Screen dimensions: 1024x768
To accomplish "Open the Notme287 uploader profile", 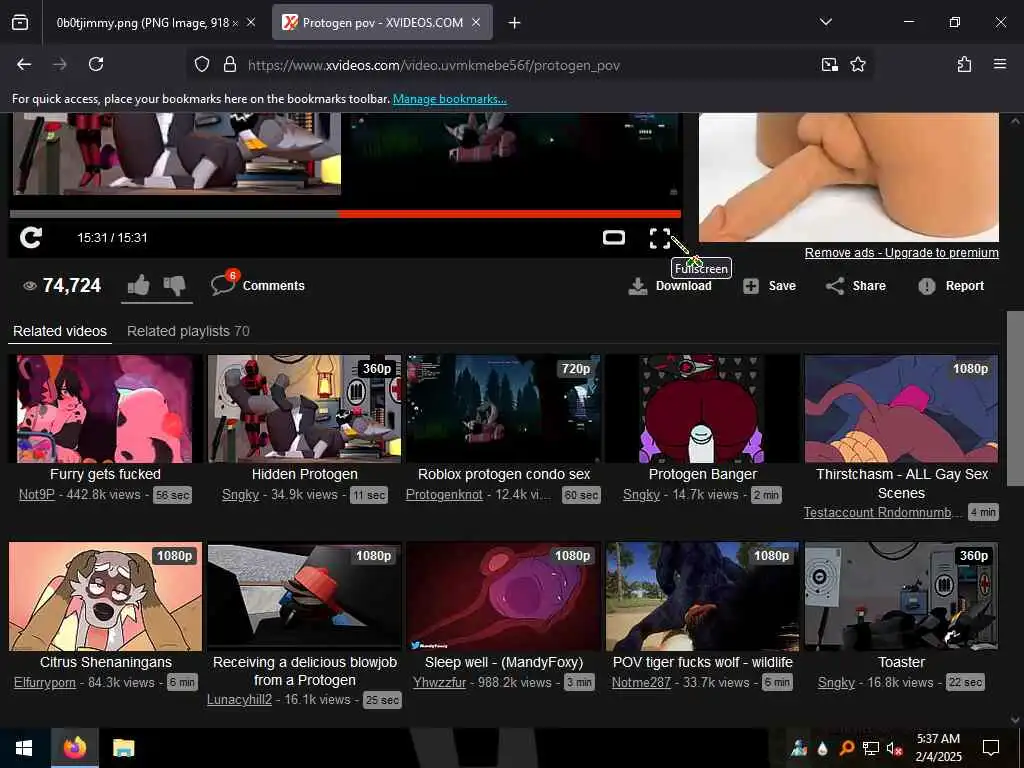I will [641, 682].
